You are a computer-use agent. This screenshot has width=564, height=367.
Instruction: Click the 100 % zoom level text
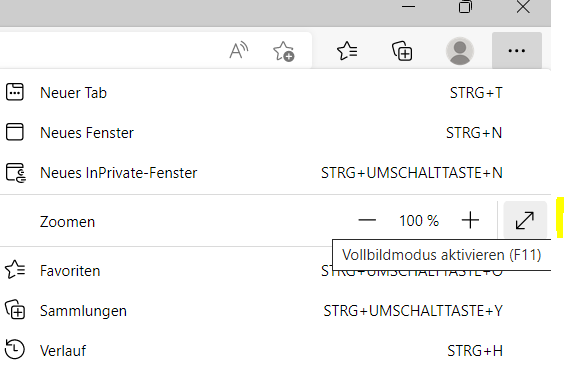coord(419,221)
